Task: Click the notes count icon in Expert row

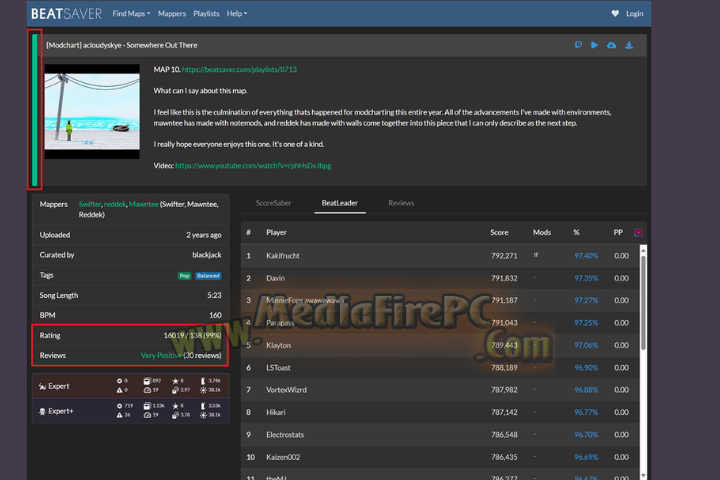Action: (x=147, y=381)
